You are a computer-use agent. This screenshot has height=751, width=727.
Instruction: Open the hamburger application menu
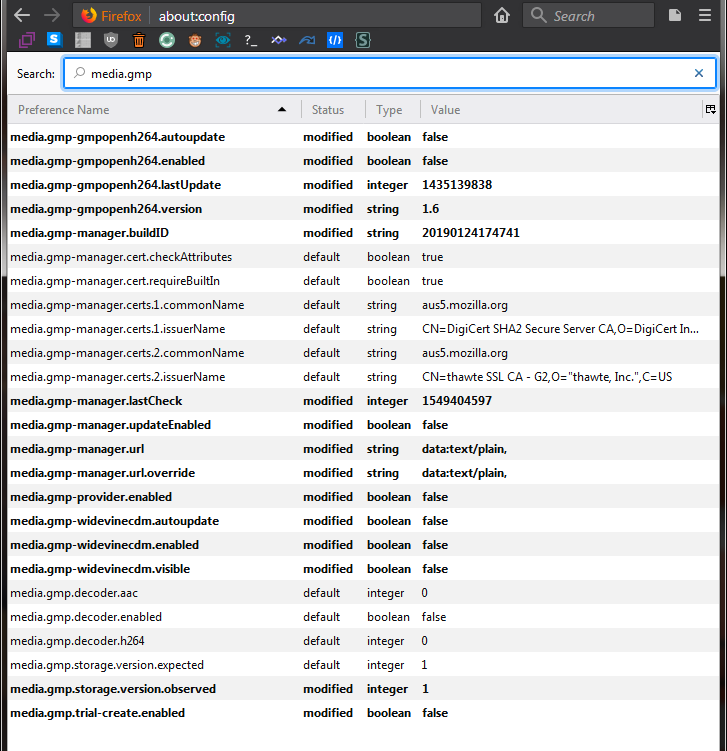click(704, 15)
